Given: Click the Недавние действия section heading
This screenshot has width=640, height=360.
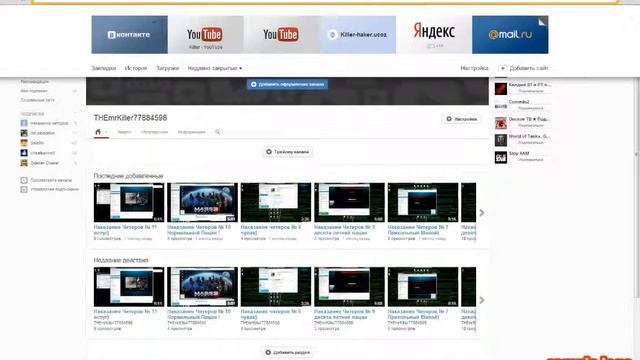Looking at the screenshot, I should (x=121, y=260).
